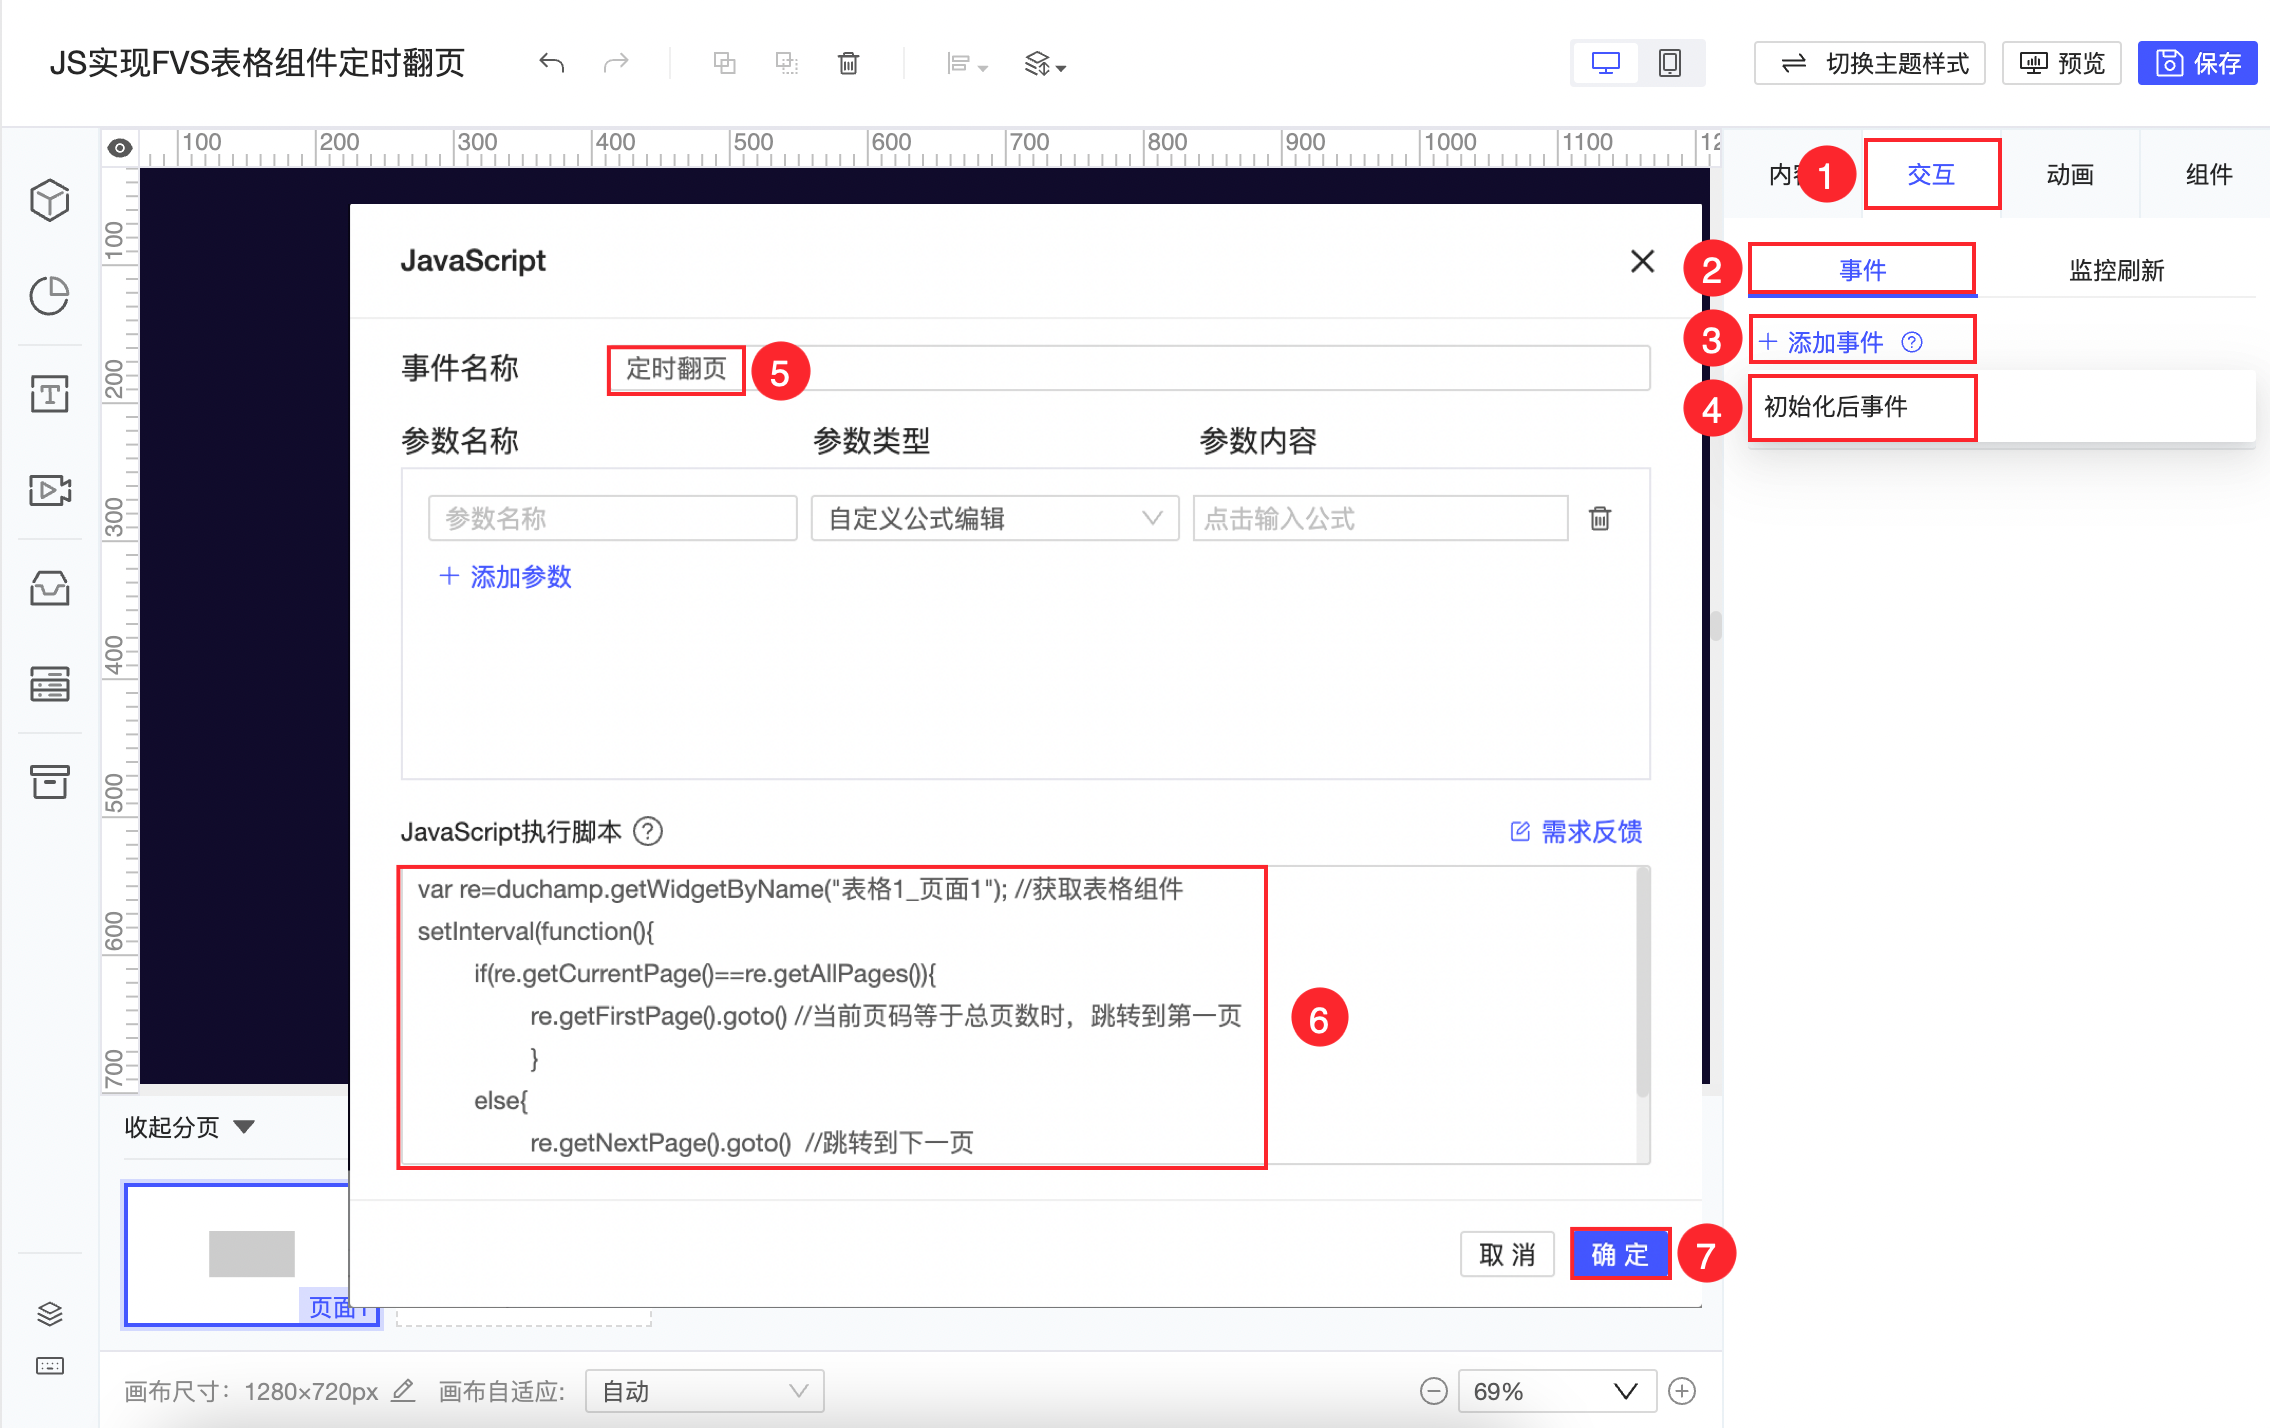The image size is (2270, 1428).
Task: Open the chart component icon in sidebar
Action: pyautogui.click(x=49, y=296)
